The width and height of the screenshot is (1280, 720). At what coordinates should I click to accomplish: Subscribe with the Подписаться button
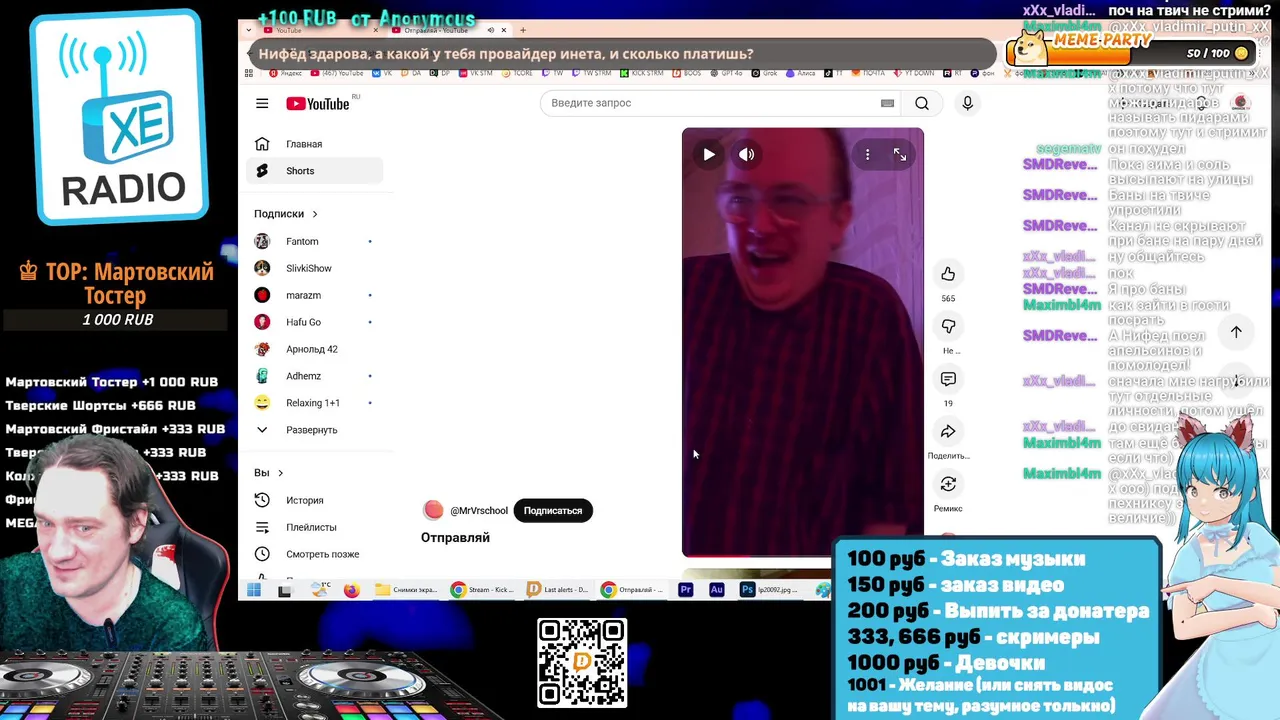(x=552, y=511)
